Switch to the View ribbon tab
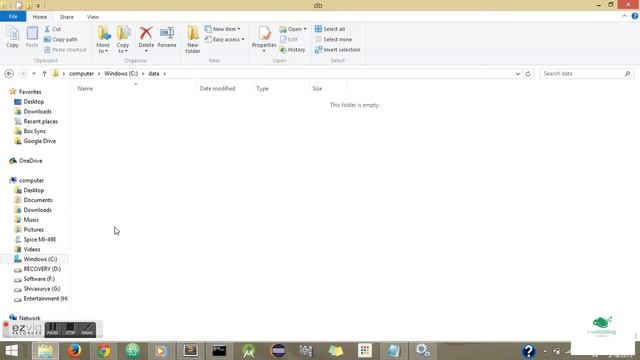This screenshot has height=360, width=640. click(93, 17)
